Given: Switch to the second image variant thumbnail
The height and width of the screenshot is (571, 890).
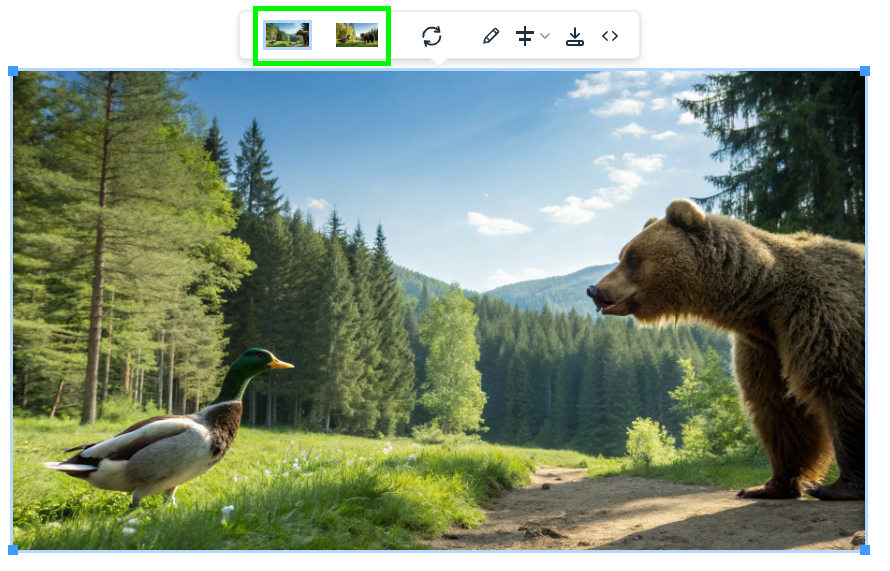Looking at the screenshot, I should coord(357,35).
